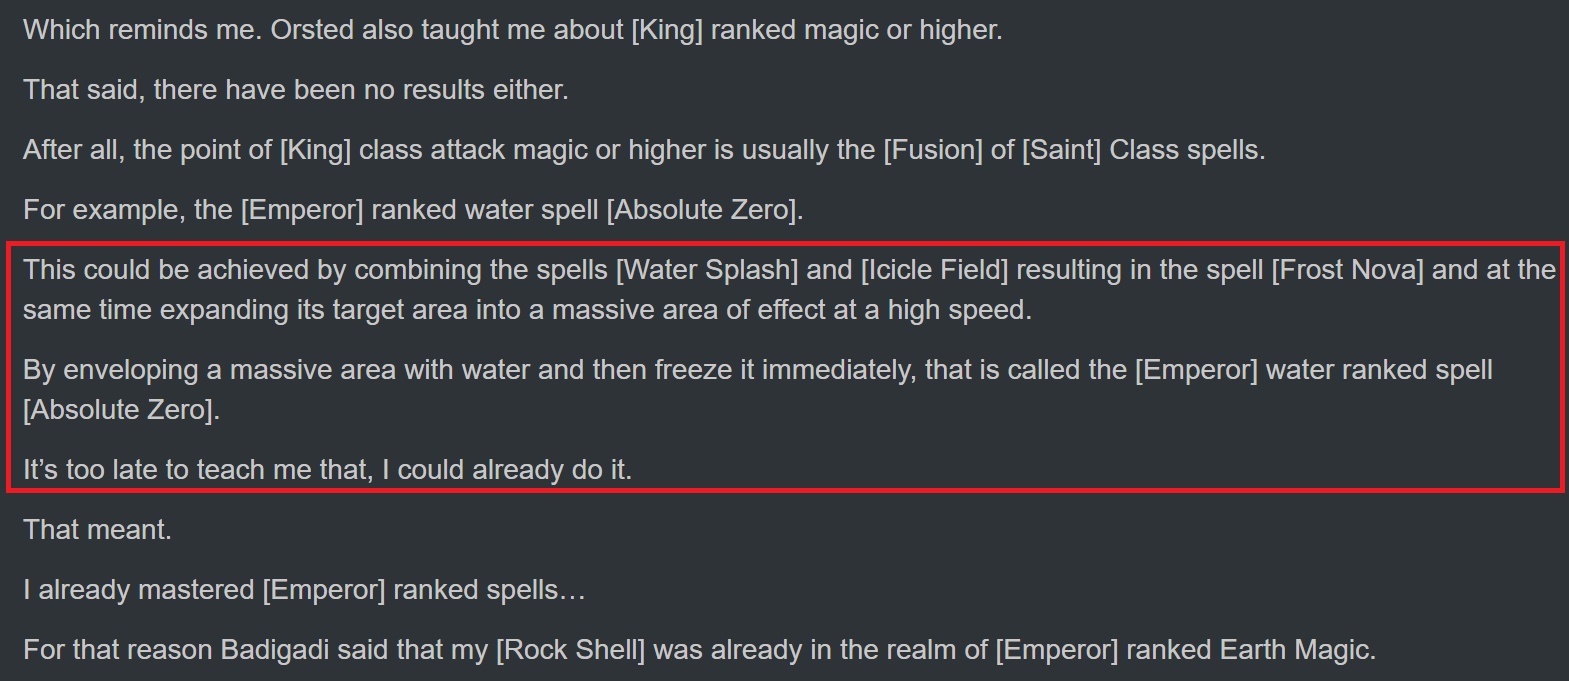1569x681 pixels.
Task: Click the sentence 'That said, there have been no results either.'
Action: tap(295, 90)
